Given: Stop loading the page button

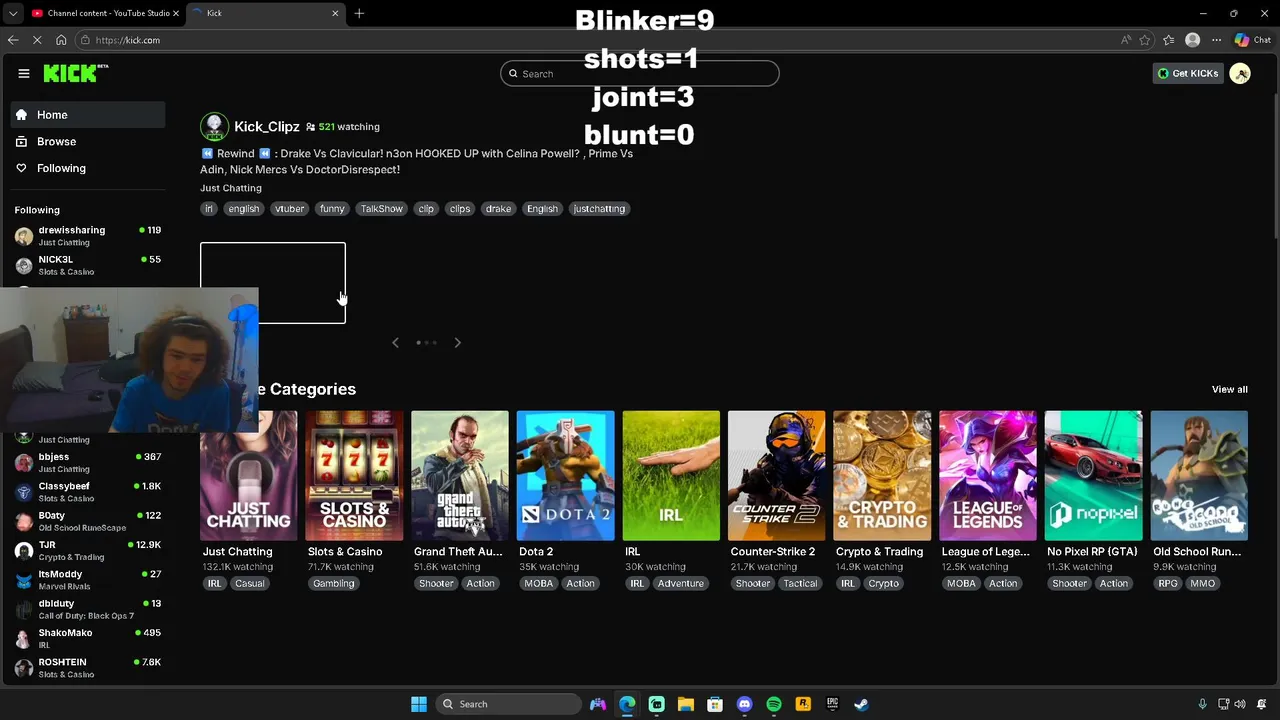Looking at the screenshot, I should (x=37, y=40).
